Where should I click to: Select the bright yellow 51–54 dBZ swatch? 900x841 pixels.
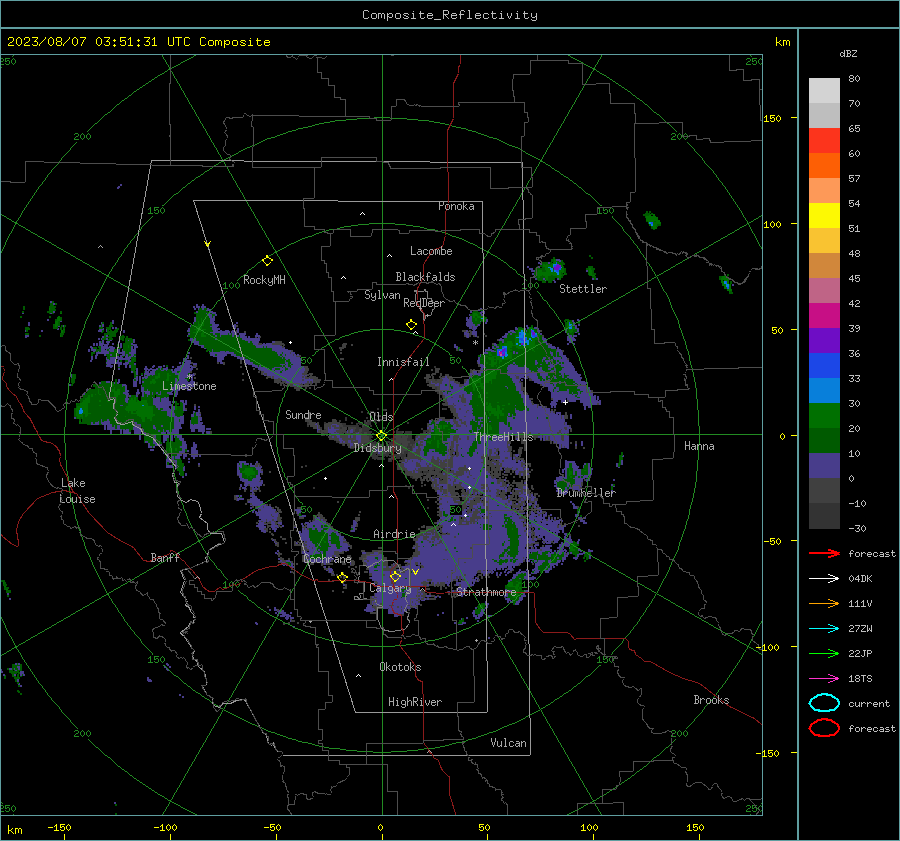824,215
